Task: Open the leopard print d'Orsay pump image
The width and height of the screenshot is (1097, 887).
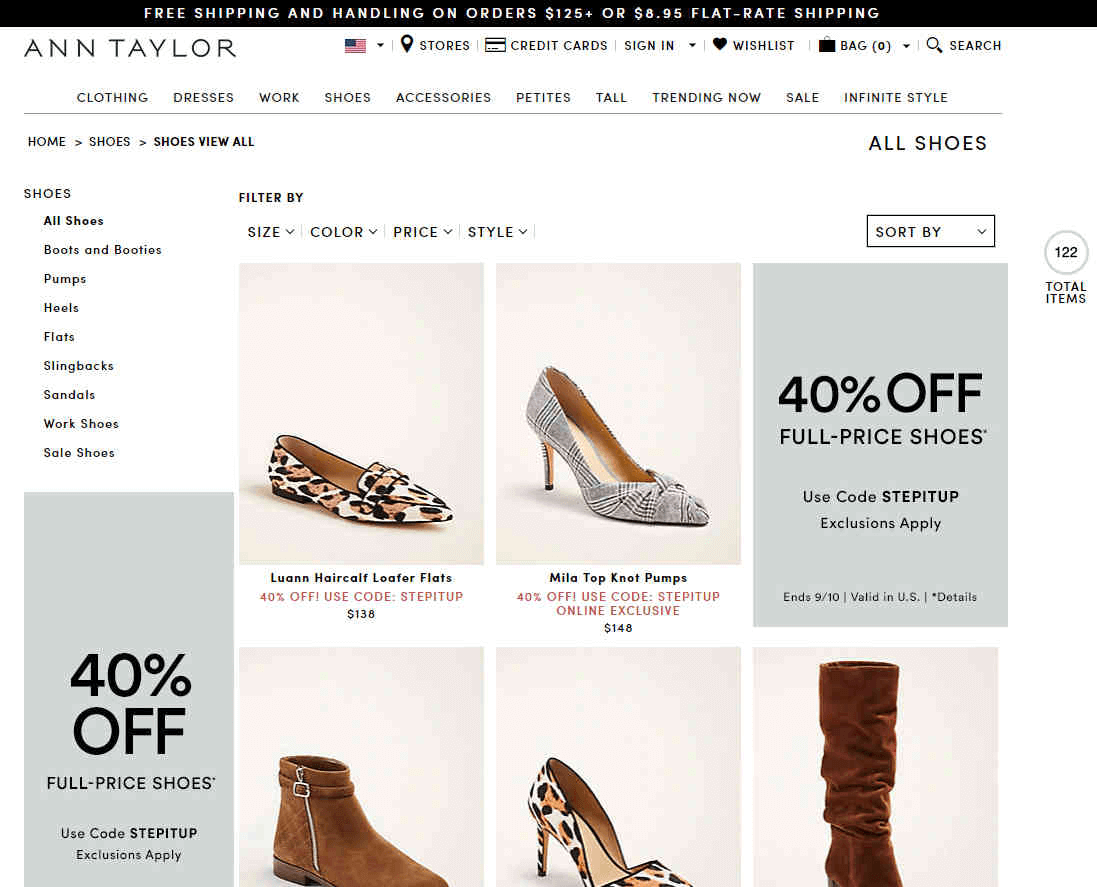Action: [618, 767]
